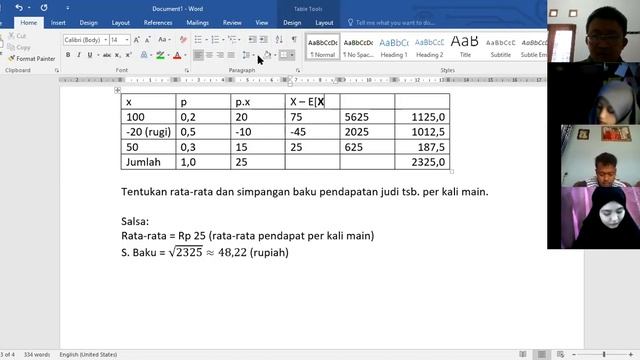Open the Mailings tab
The image size is (640, 360).
pos(198,22)
